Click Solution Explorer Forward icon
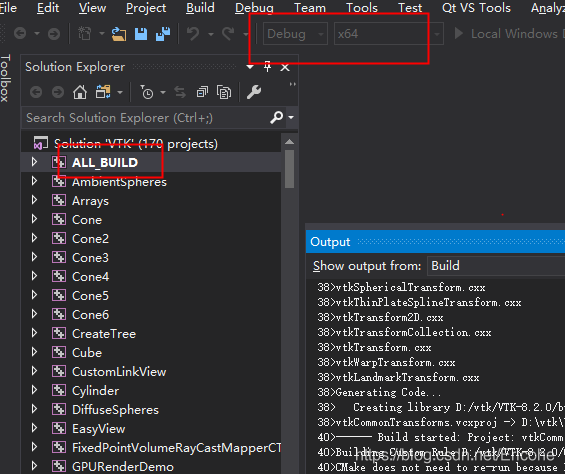The image size is (565, 474). tap(58, 92)
